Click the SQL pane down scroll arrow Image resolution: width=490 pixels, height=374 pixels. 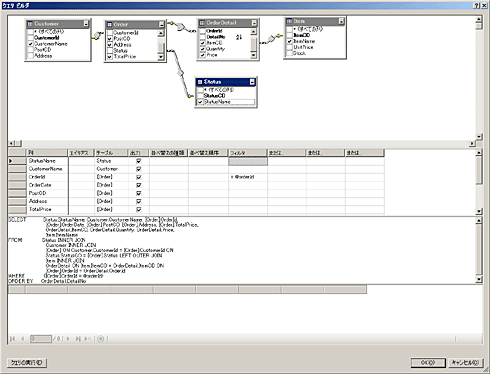point(479,280)
